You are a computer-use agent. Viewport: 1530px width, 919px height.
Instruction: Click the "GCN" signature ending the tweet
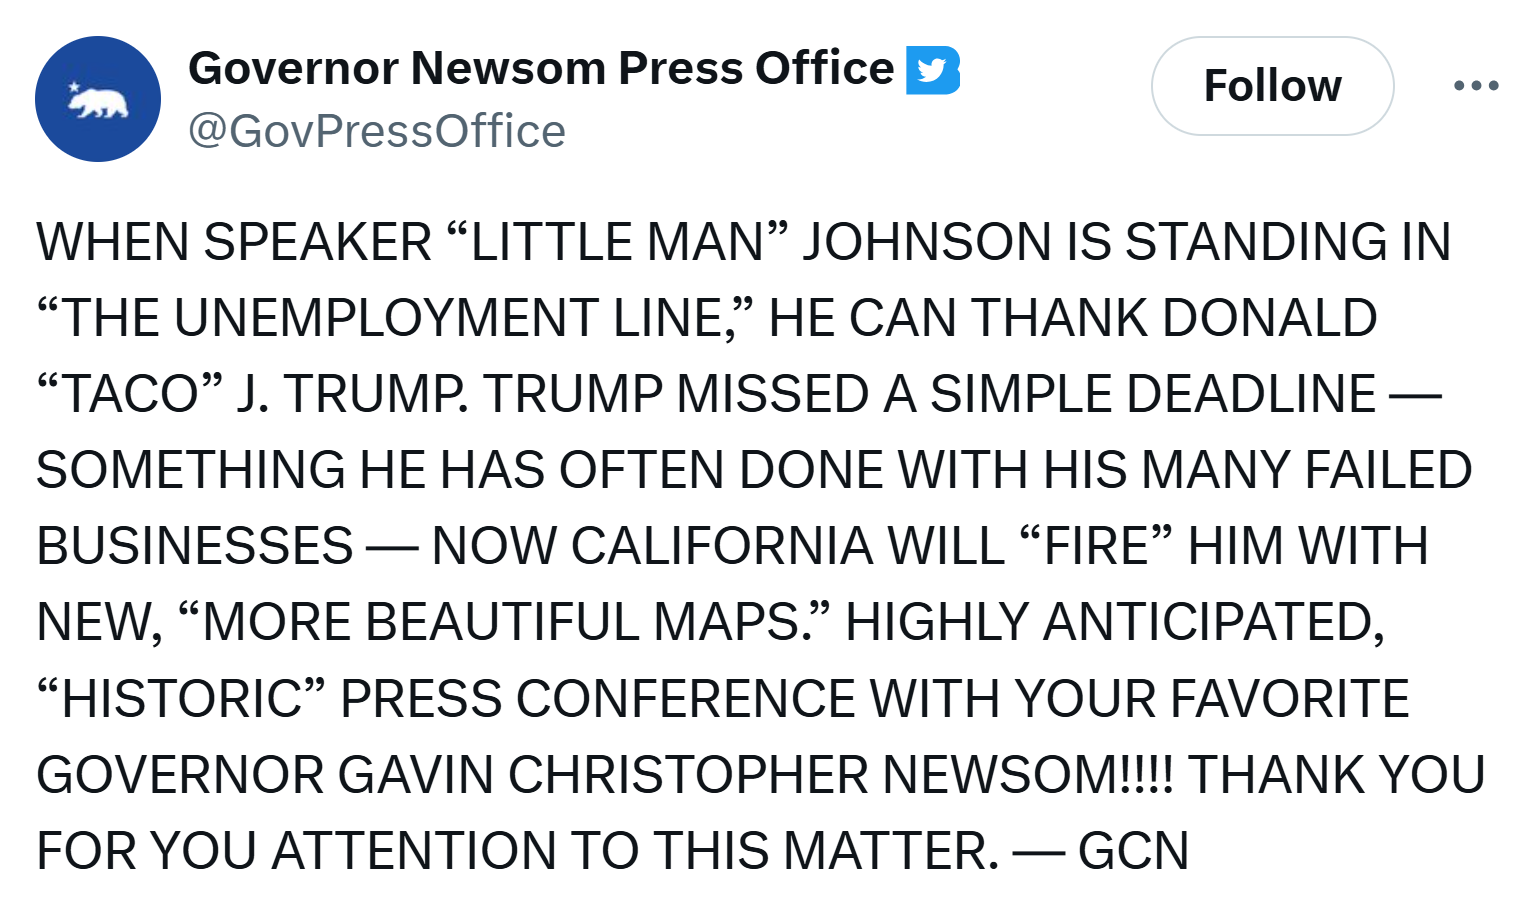(x=1133, y=852)
